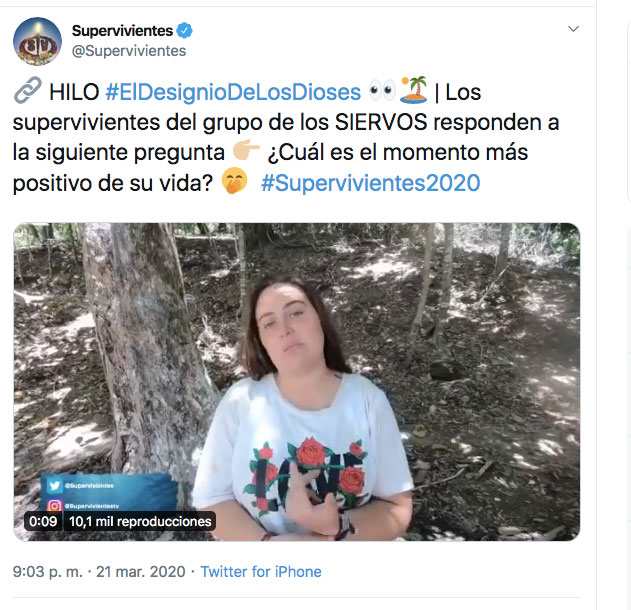The image size is (631, 610).
Task: Click the LOVE roses shirt in the video
Action: (x=305, y=453)
